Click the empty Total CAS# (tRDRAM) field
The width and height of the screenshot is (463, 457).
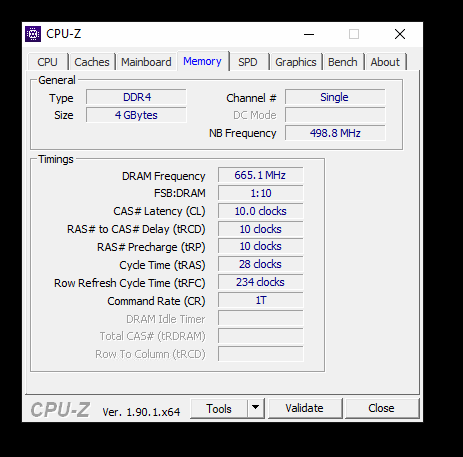(261, 336)
